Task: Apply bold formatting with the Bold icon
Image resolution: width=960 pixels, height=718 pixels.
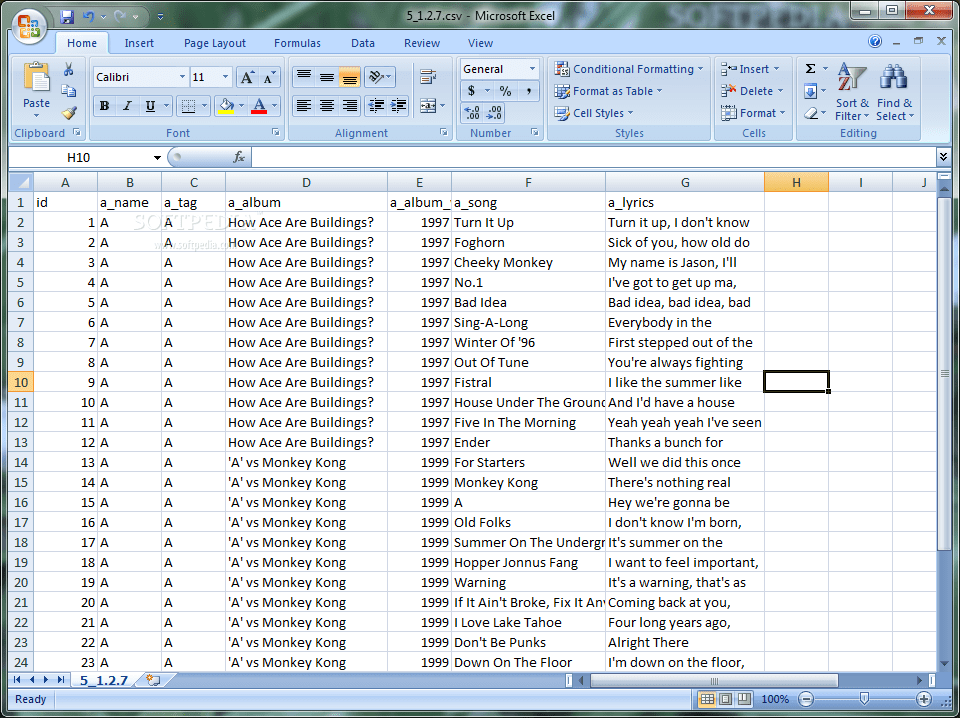Action: point(104,105)
